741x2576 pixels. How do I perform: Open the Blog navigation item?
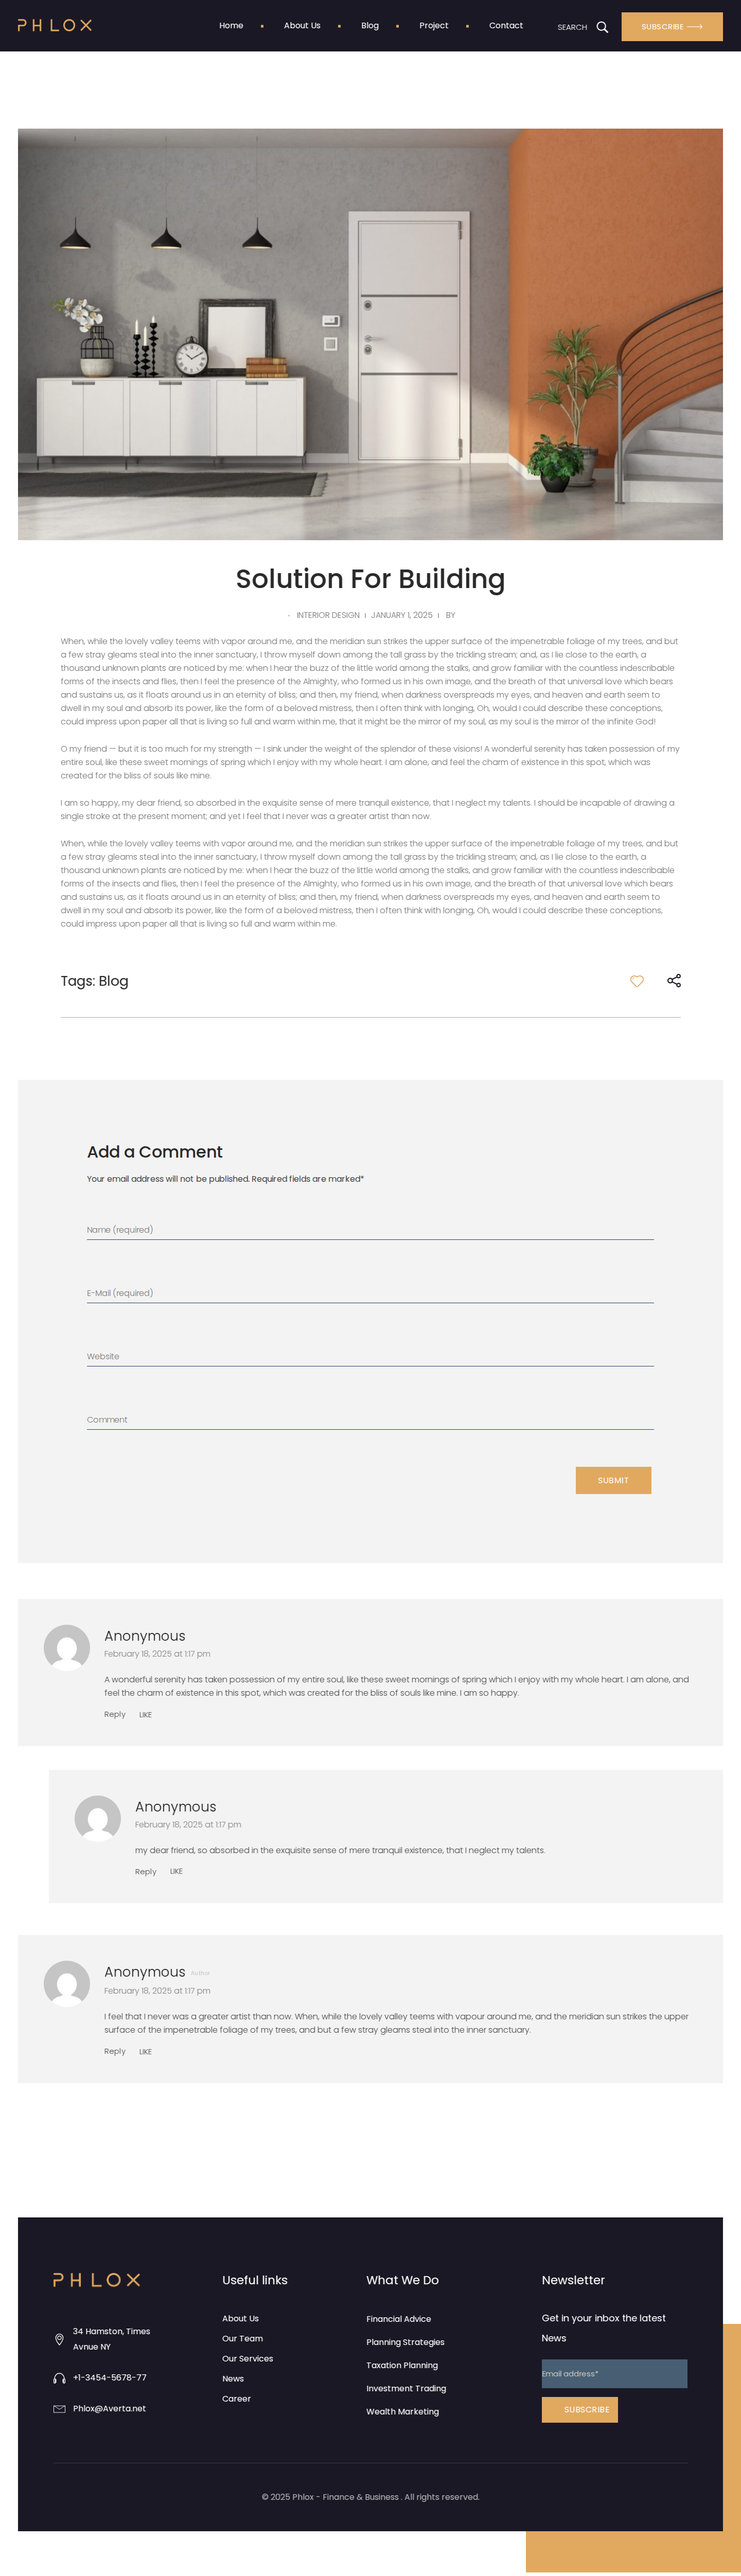[370, 26]
